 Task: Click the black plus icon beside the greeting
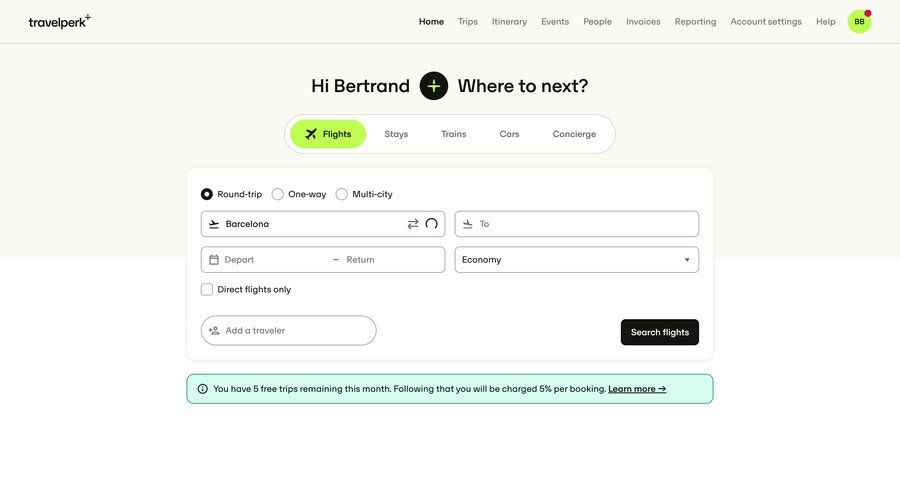click(433, 86)
